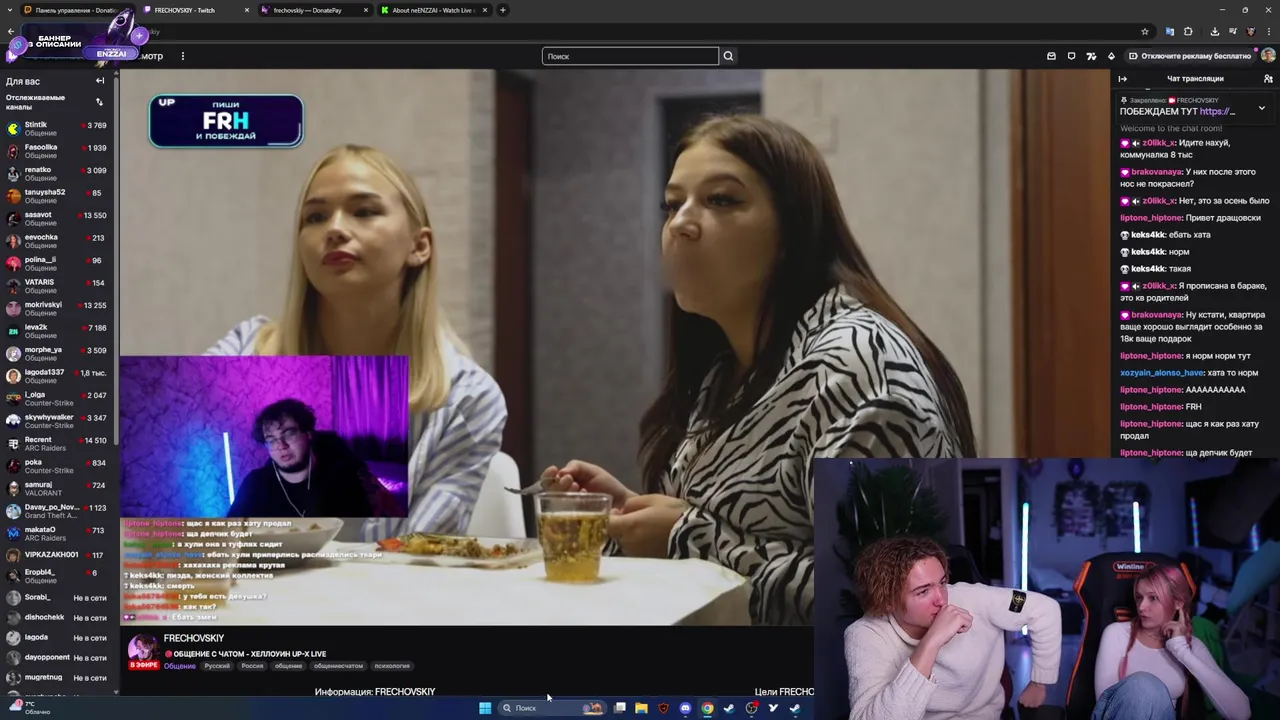Open the renatko channel in the sidebar

click(58, 174)
